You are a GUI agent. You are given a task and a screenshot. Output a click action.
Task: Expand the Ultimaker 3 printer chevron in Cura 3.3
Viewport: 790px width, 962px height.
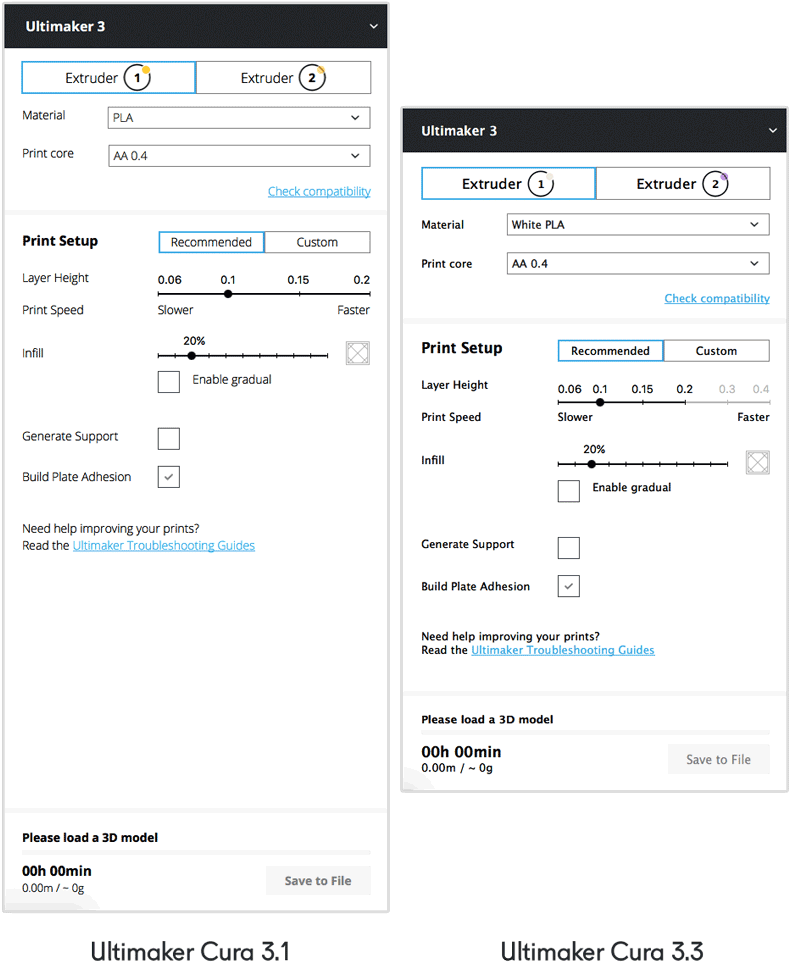click(773, 130)
